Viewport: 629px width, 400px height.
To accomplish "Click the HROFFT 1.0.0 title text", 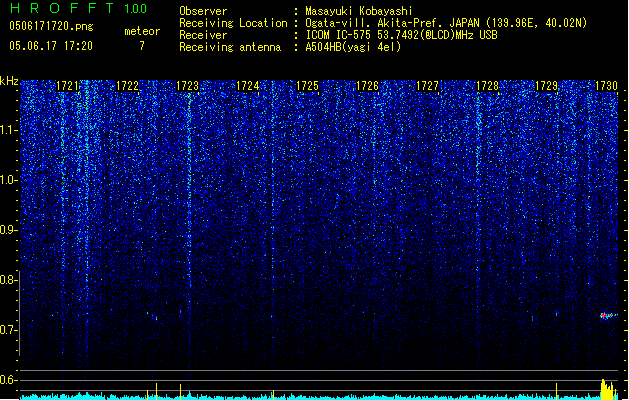I will coord(78,8).
